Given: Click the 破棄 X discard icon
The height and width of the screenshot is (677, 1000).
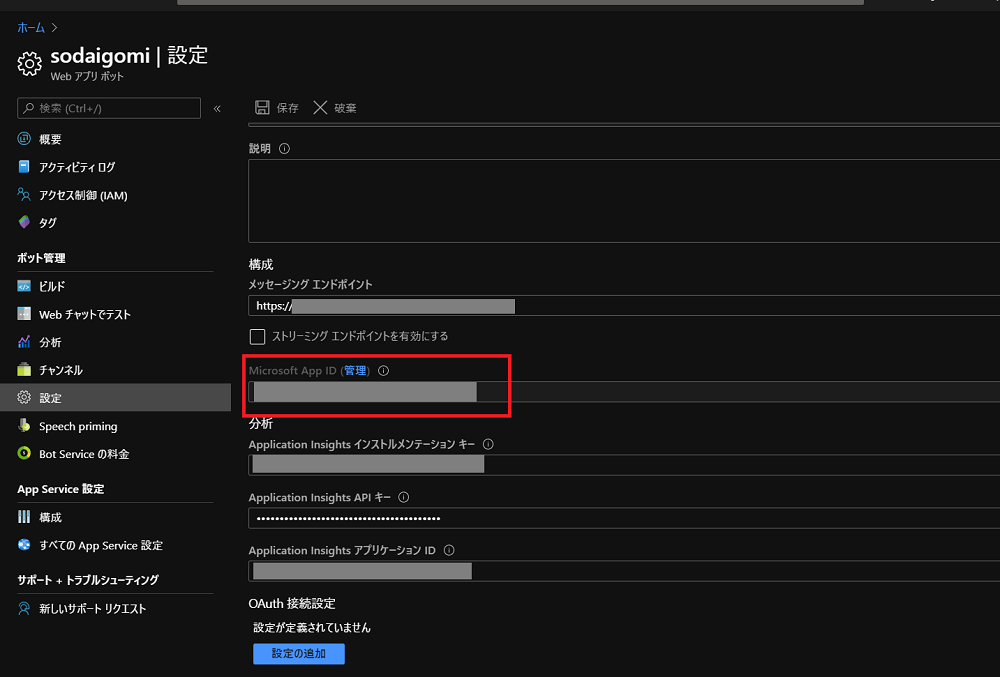Looking at the screenshot, I should [320, 107].
